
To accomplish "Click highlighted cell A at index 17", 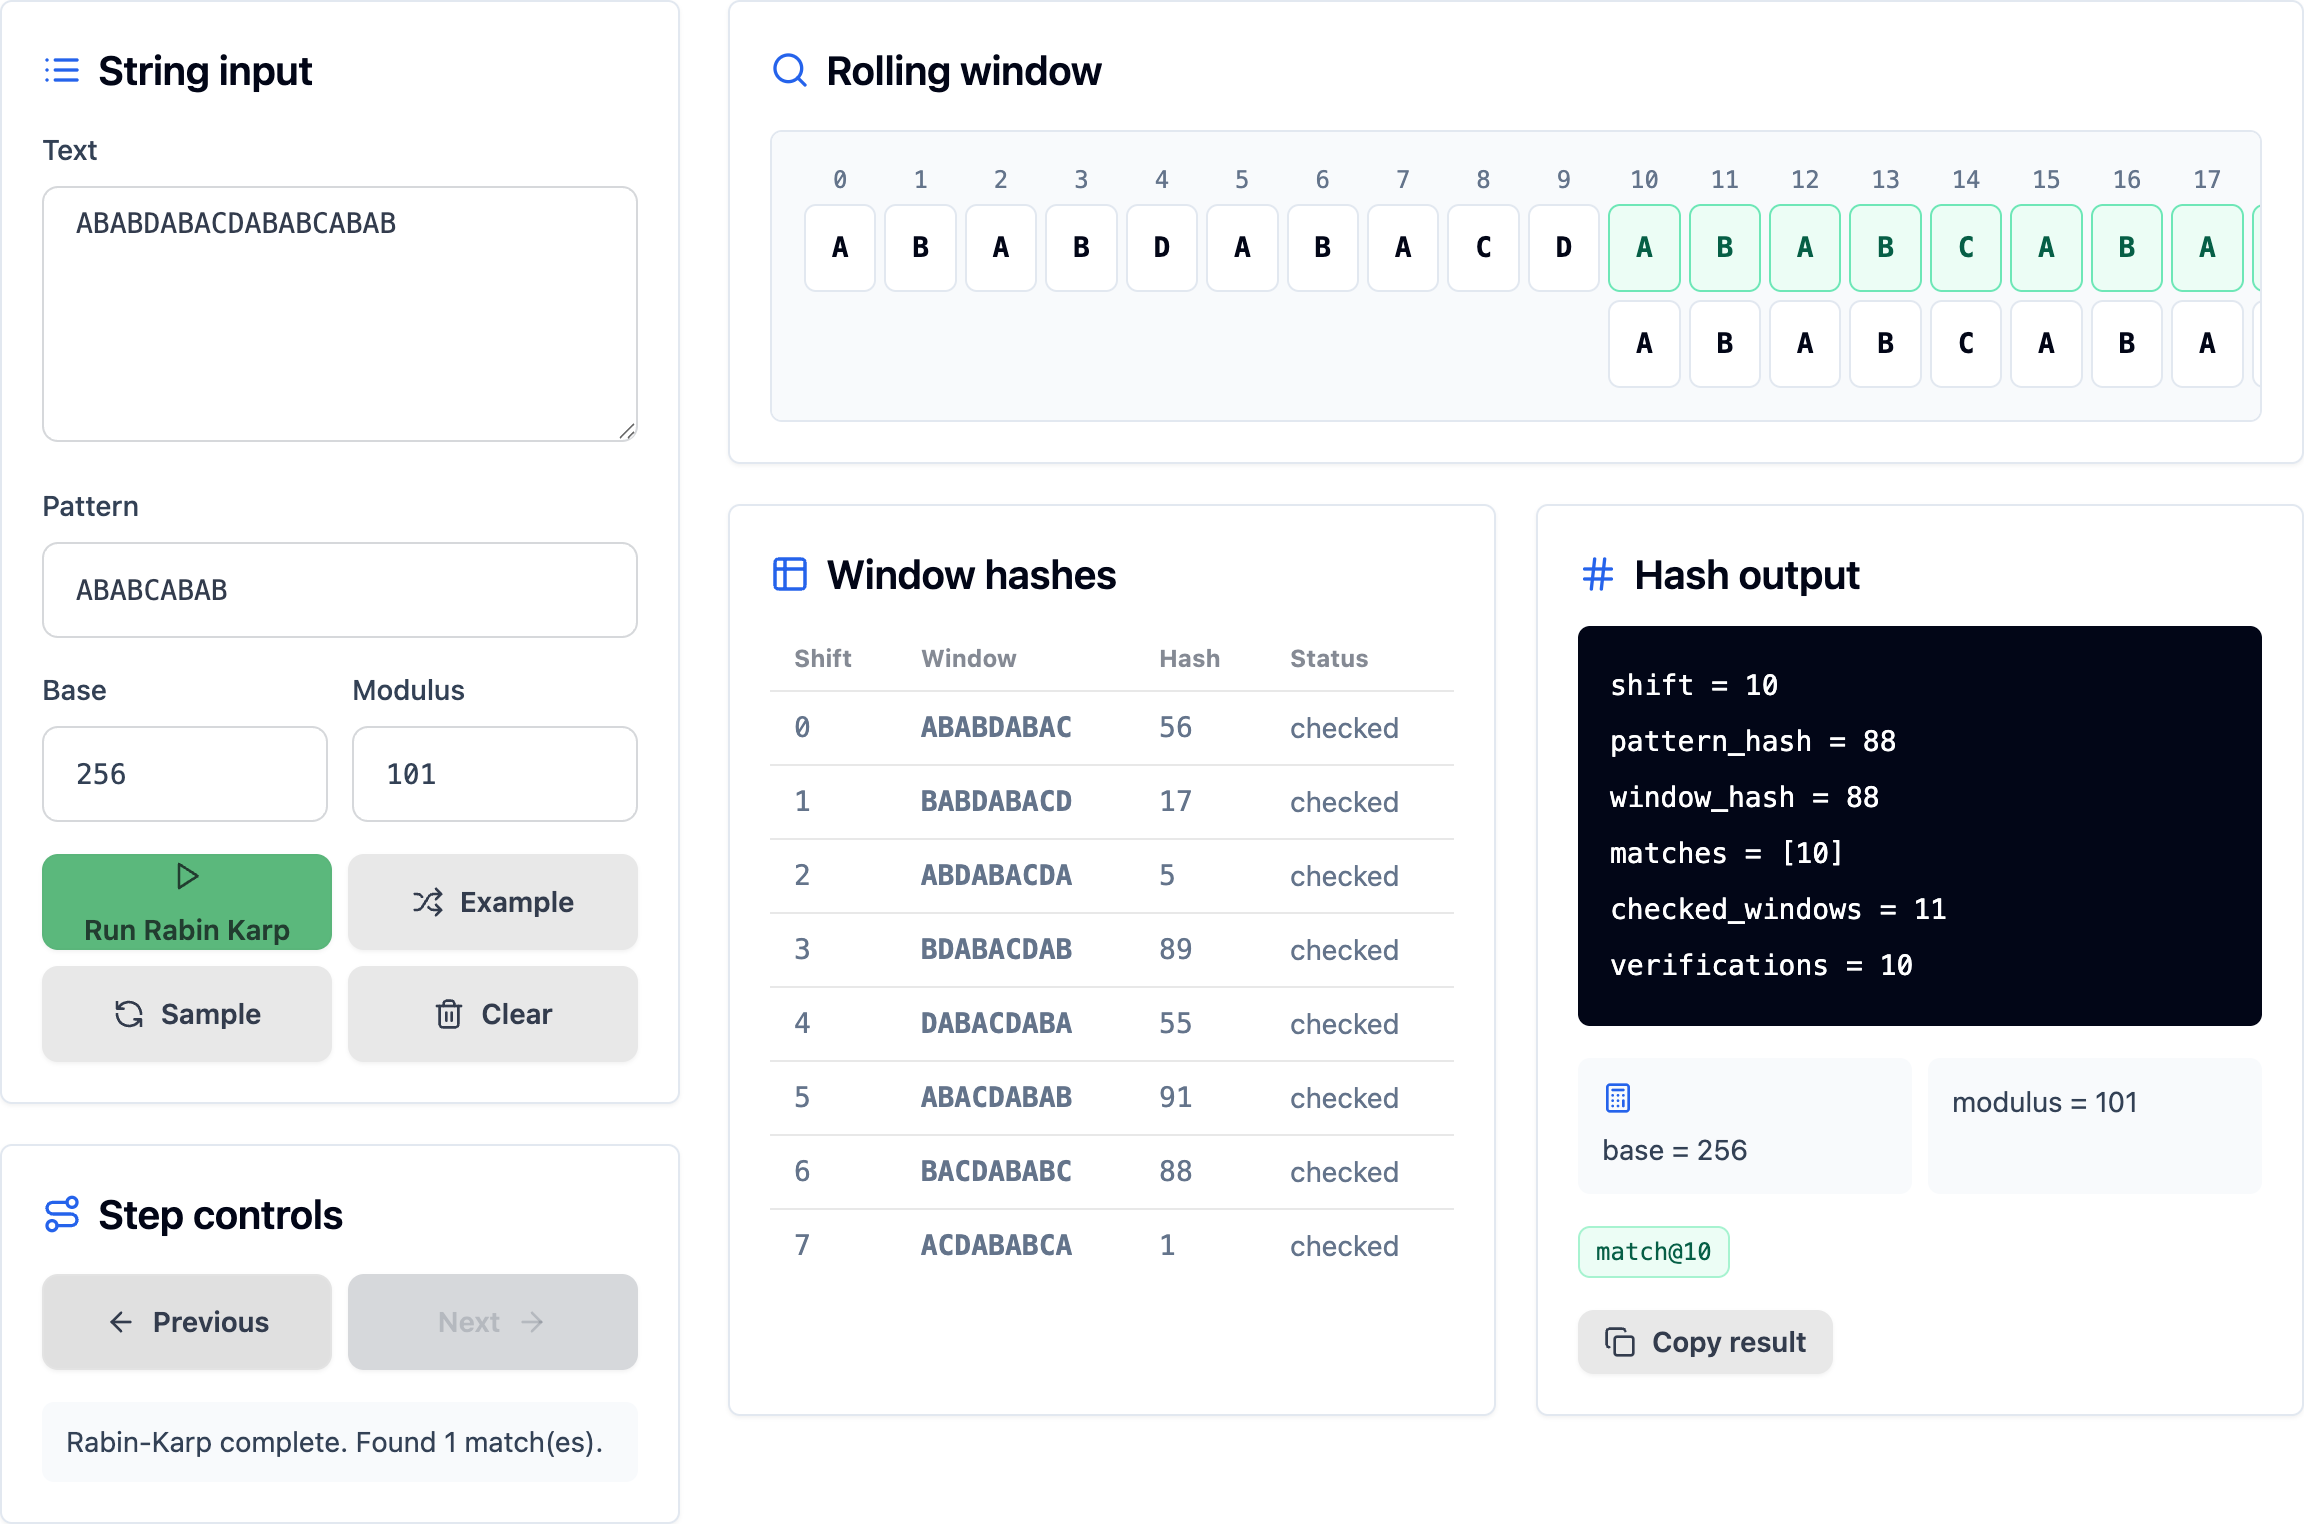I will pyautogui.click(x=2207, y=248).
